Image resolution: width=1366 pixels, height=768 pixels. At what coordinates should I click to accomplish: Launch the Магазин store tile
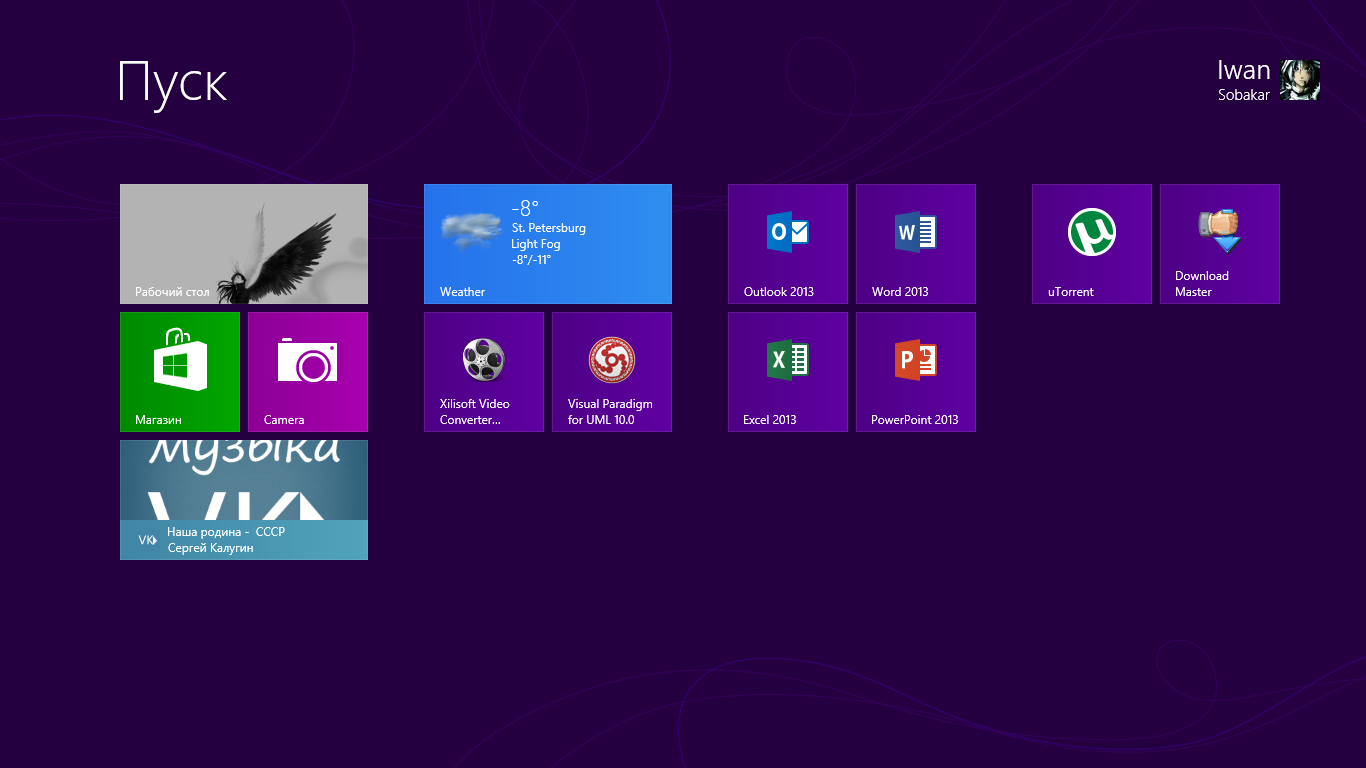click(x=180, y=372)
